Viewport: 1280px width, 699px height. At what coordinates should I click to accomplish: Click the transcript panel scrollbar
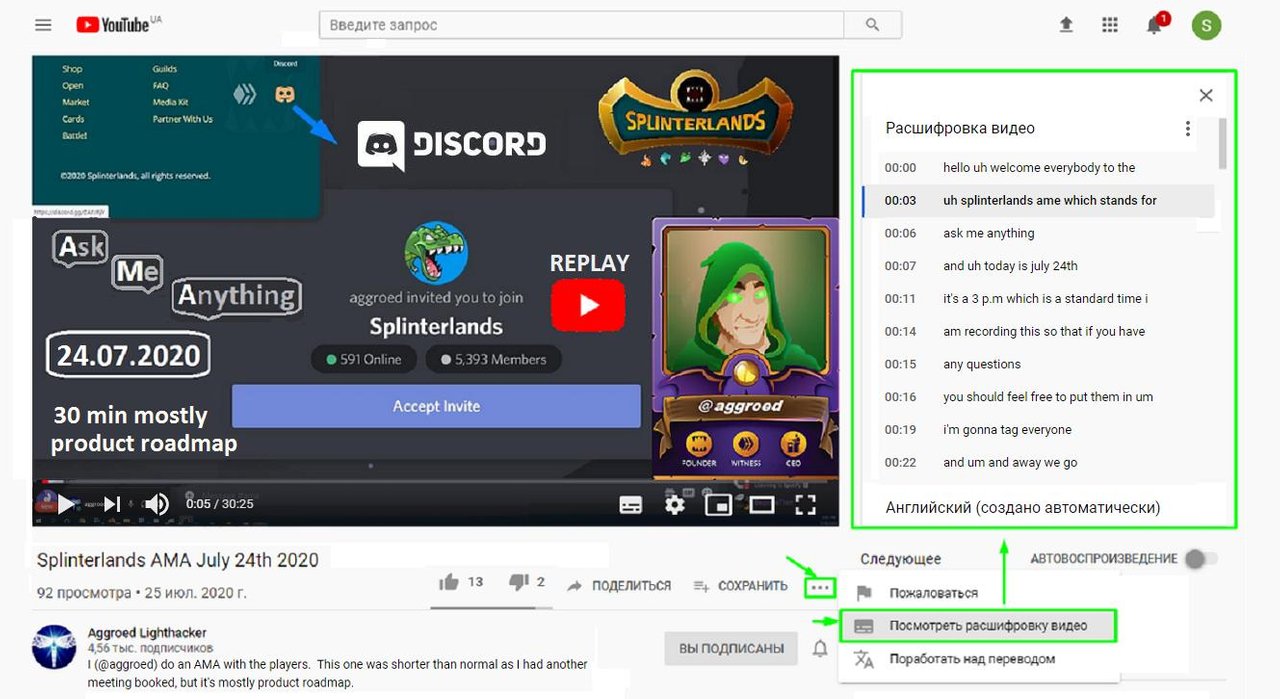coord(1222,143)
